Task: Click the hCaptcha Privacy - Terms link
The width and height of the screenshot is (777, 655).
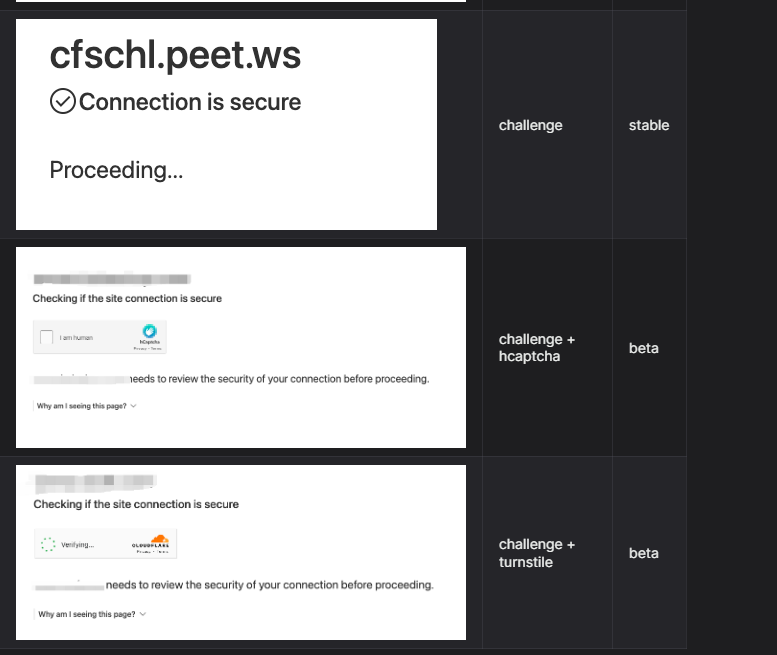Action: coord(148,349)
